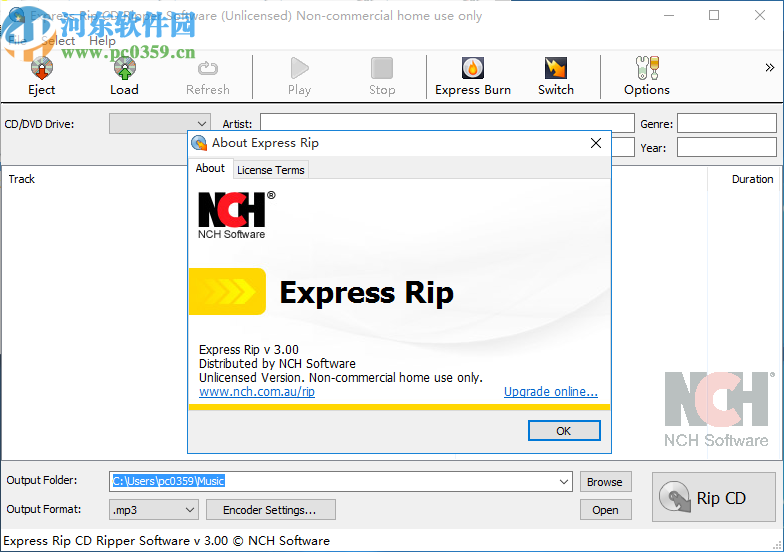Click the Artist input field

[447, 123]
